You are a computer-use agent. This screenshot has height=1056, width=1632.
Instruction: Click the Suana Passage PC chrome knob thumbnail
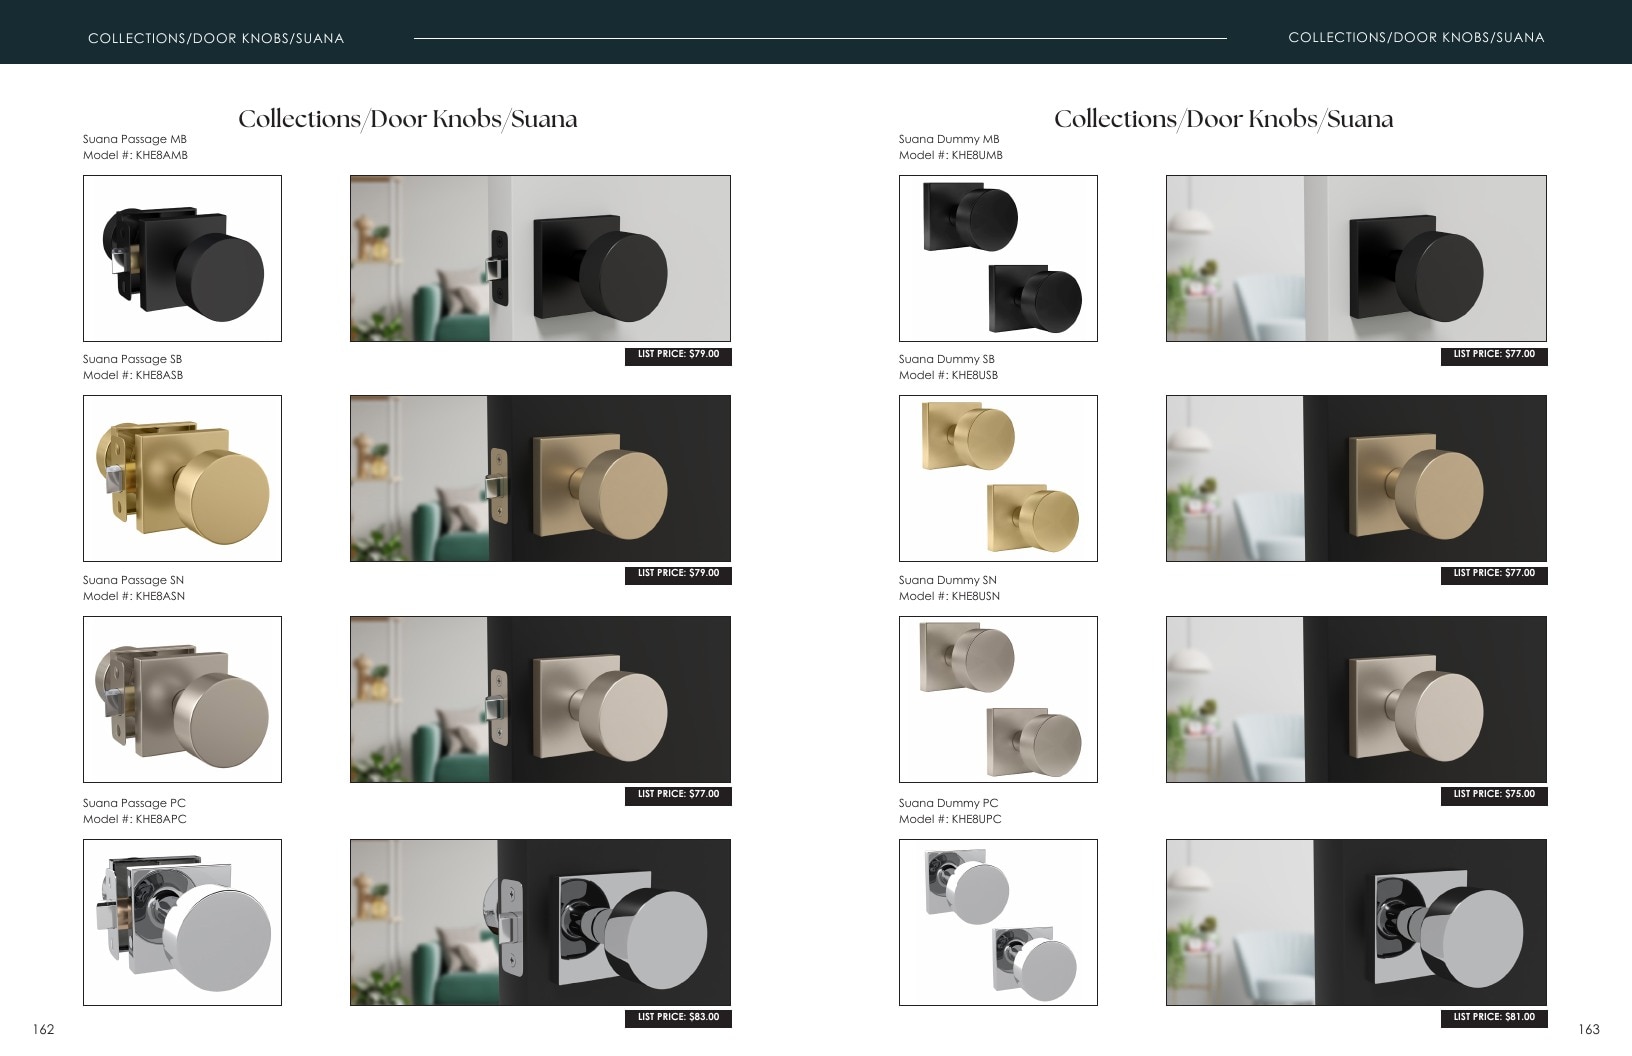182,922
